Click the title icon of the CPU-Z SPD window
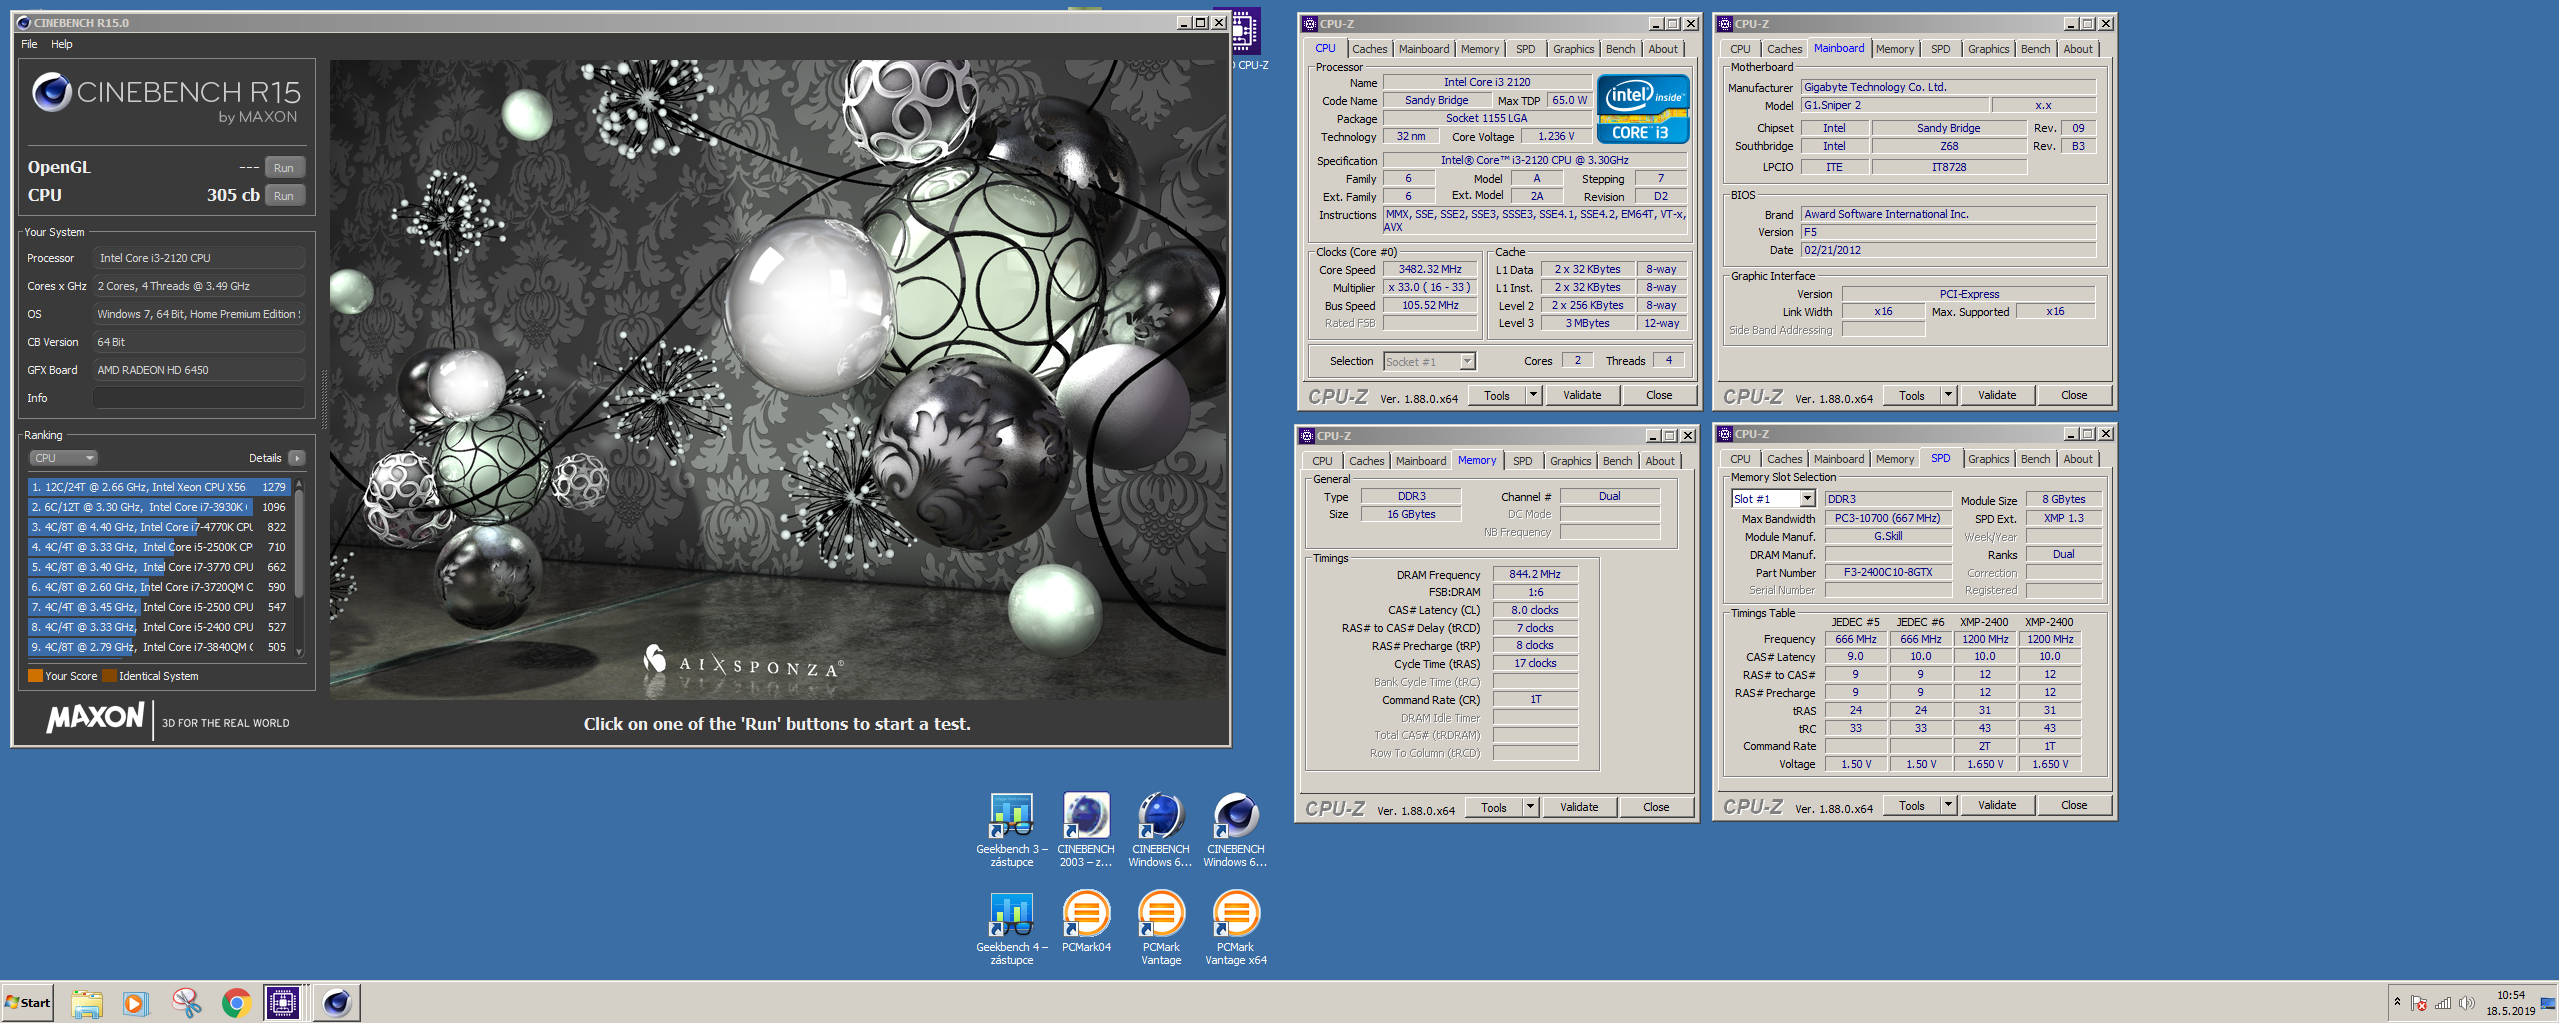The image size is (2559, 1023). click(1725, 434)
